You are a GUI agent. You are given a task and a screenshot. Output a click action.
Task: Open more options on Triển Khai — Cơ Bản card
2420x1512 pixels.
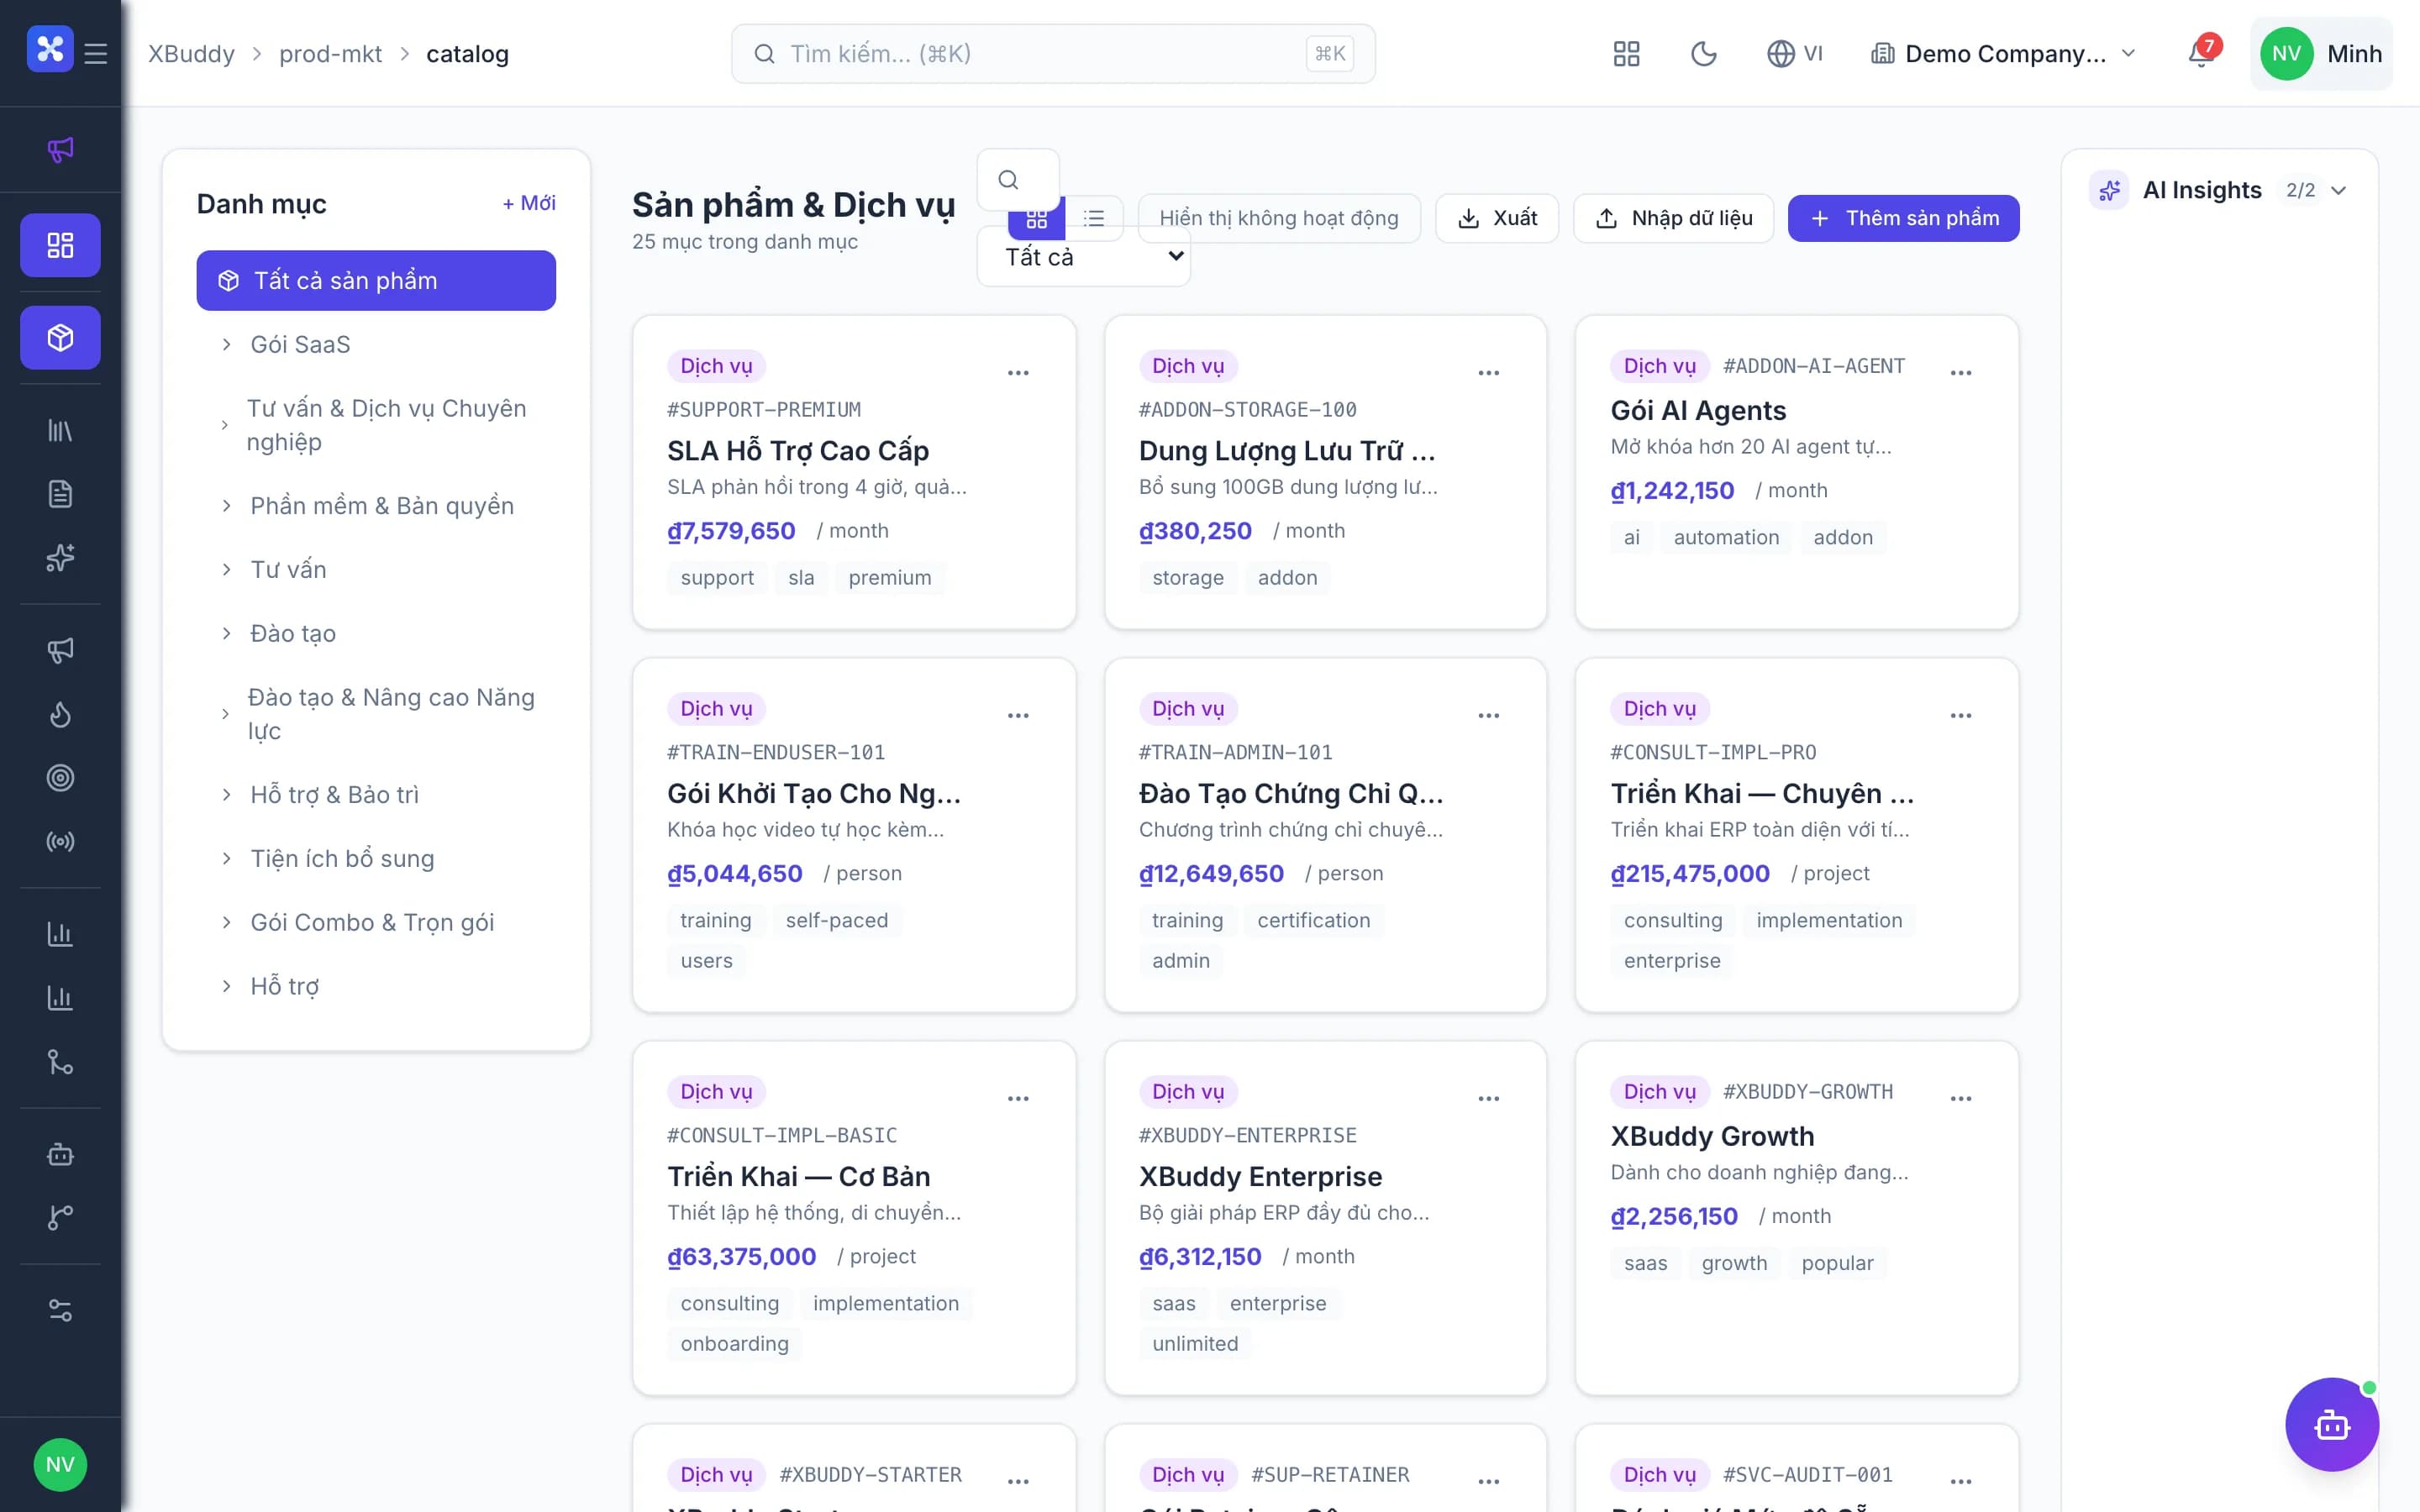point(1018,1099)
